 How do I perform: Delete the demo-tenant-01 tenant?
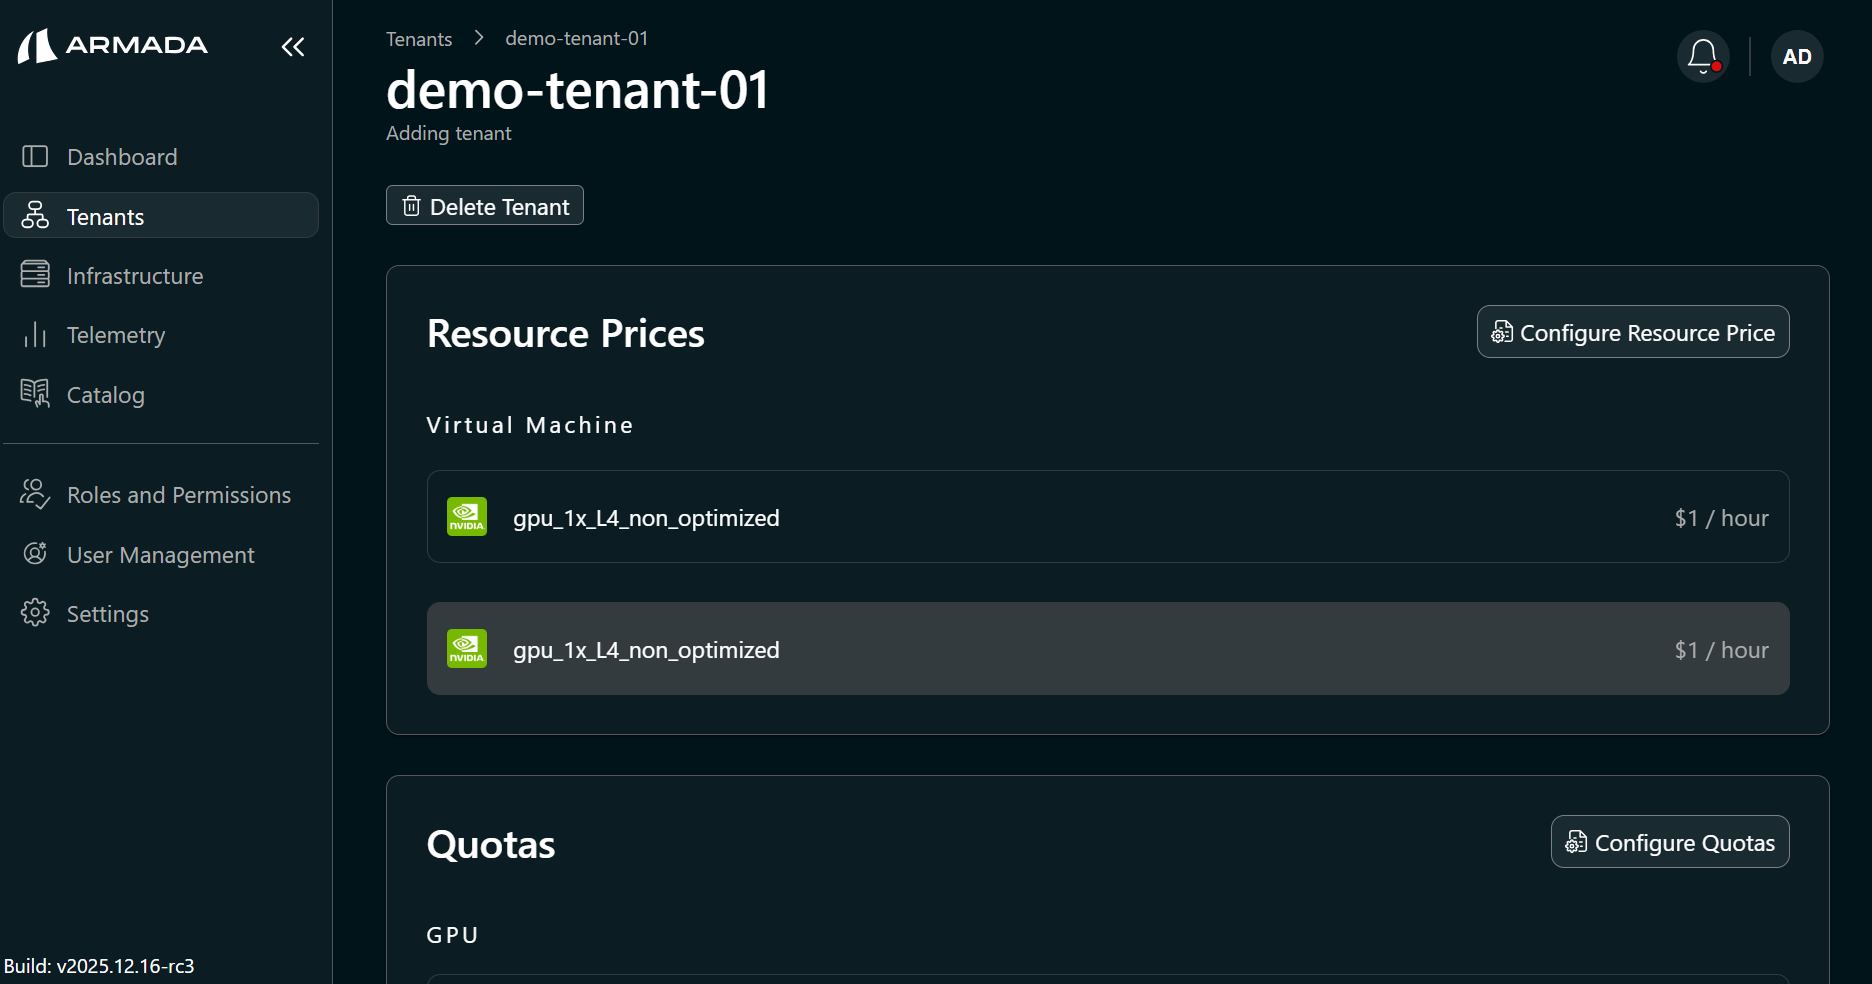point(484,205)
